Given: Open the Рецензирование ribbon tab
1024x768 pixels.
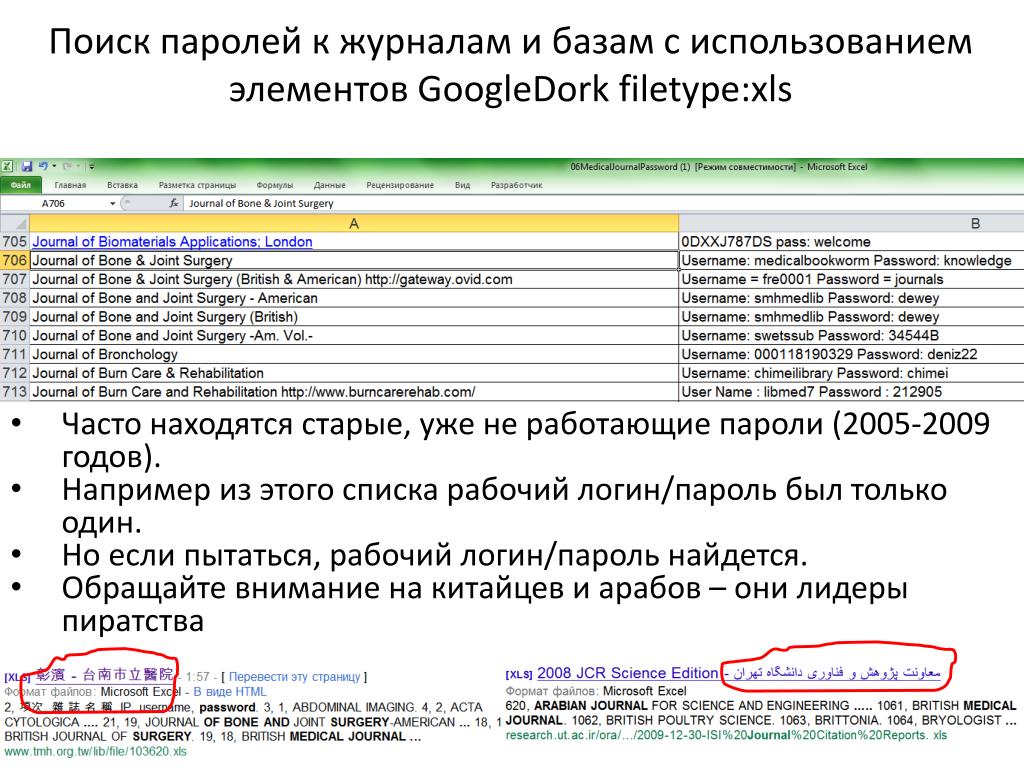Looking at the screenshot, I should click(400, 185).
